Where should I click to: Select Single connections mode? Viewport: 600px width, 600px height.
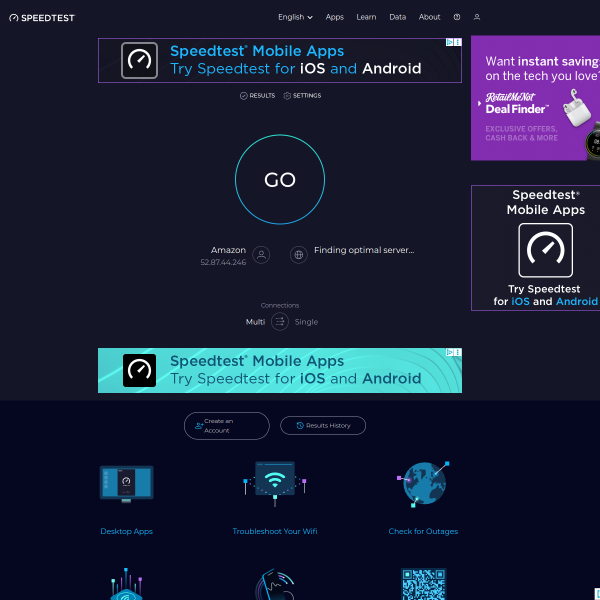pyautogui.click(x=306, y=322)
